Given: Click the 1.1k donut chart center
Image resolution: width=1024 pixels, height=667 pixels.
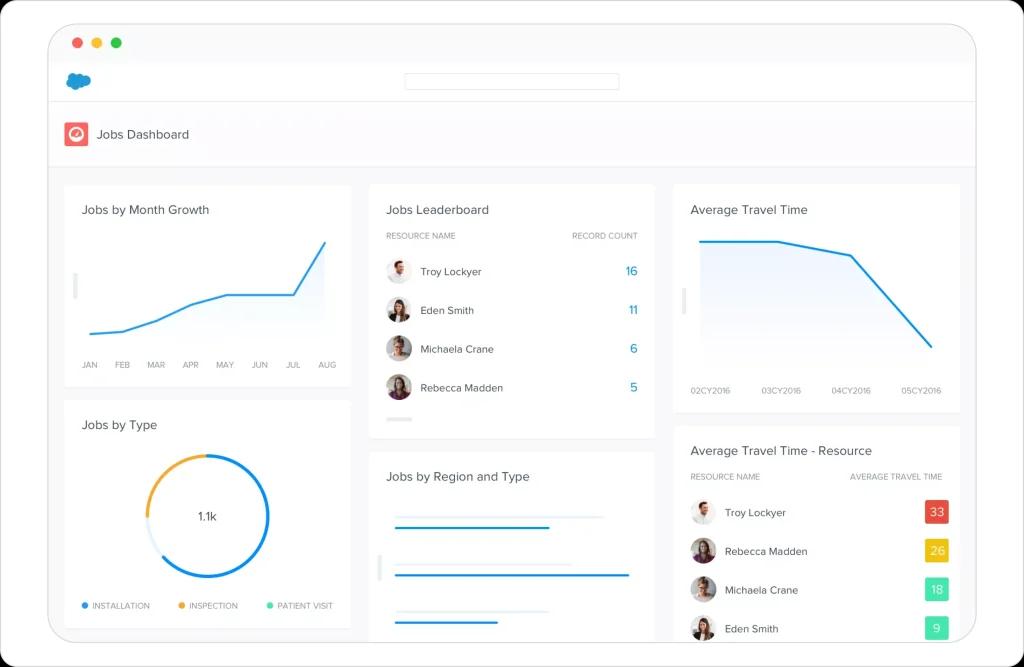Looking at the screenshot, I should pos(207,517).
